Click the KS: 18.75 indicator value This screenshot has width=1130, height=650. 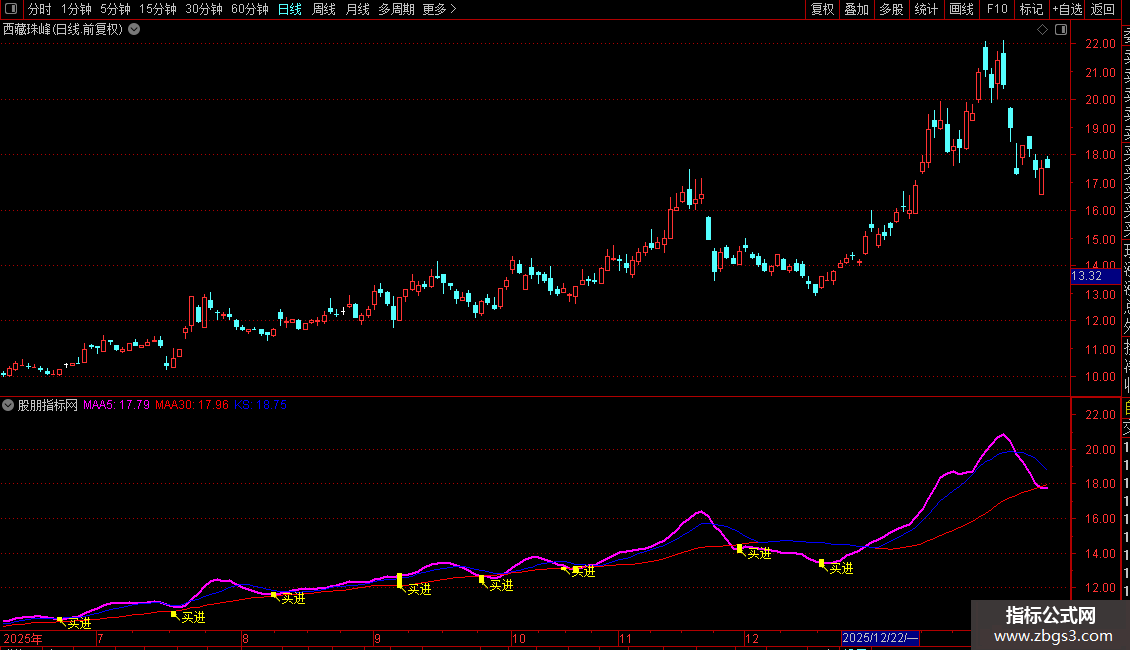(x=260, y=405)
